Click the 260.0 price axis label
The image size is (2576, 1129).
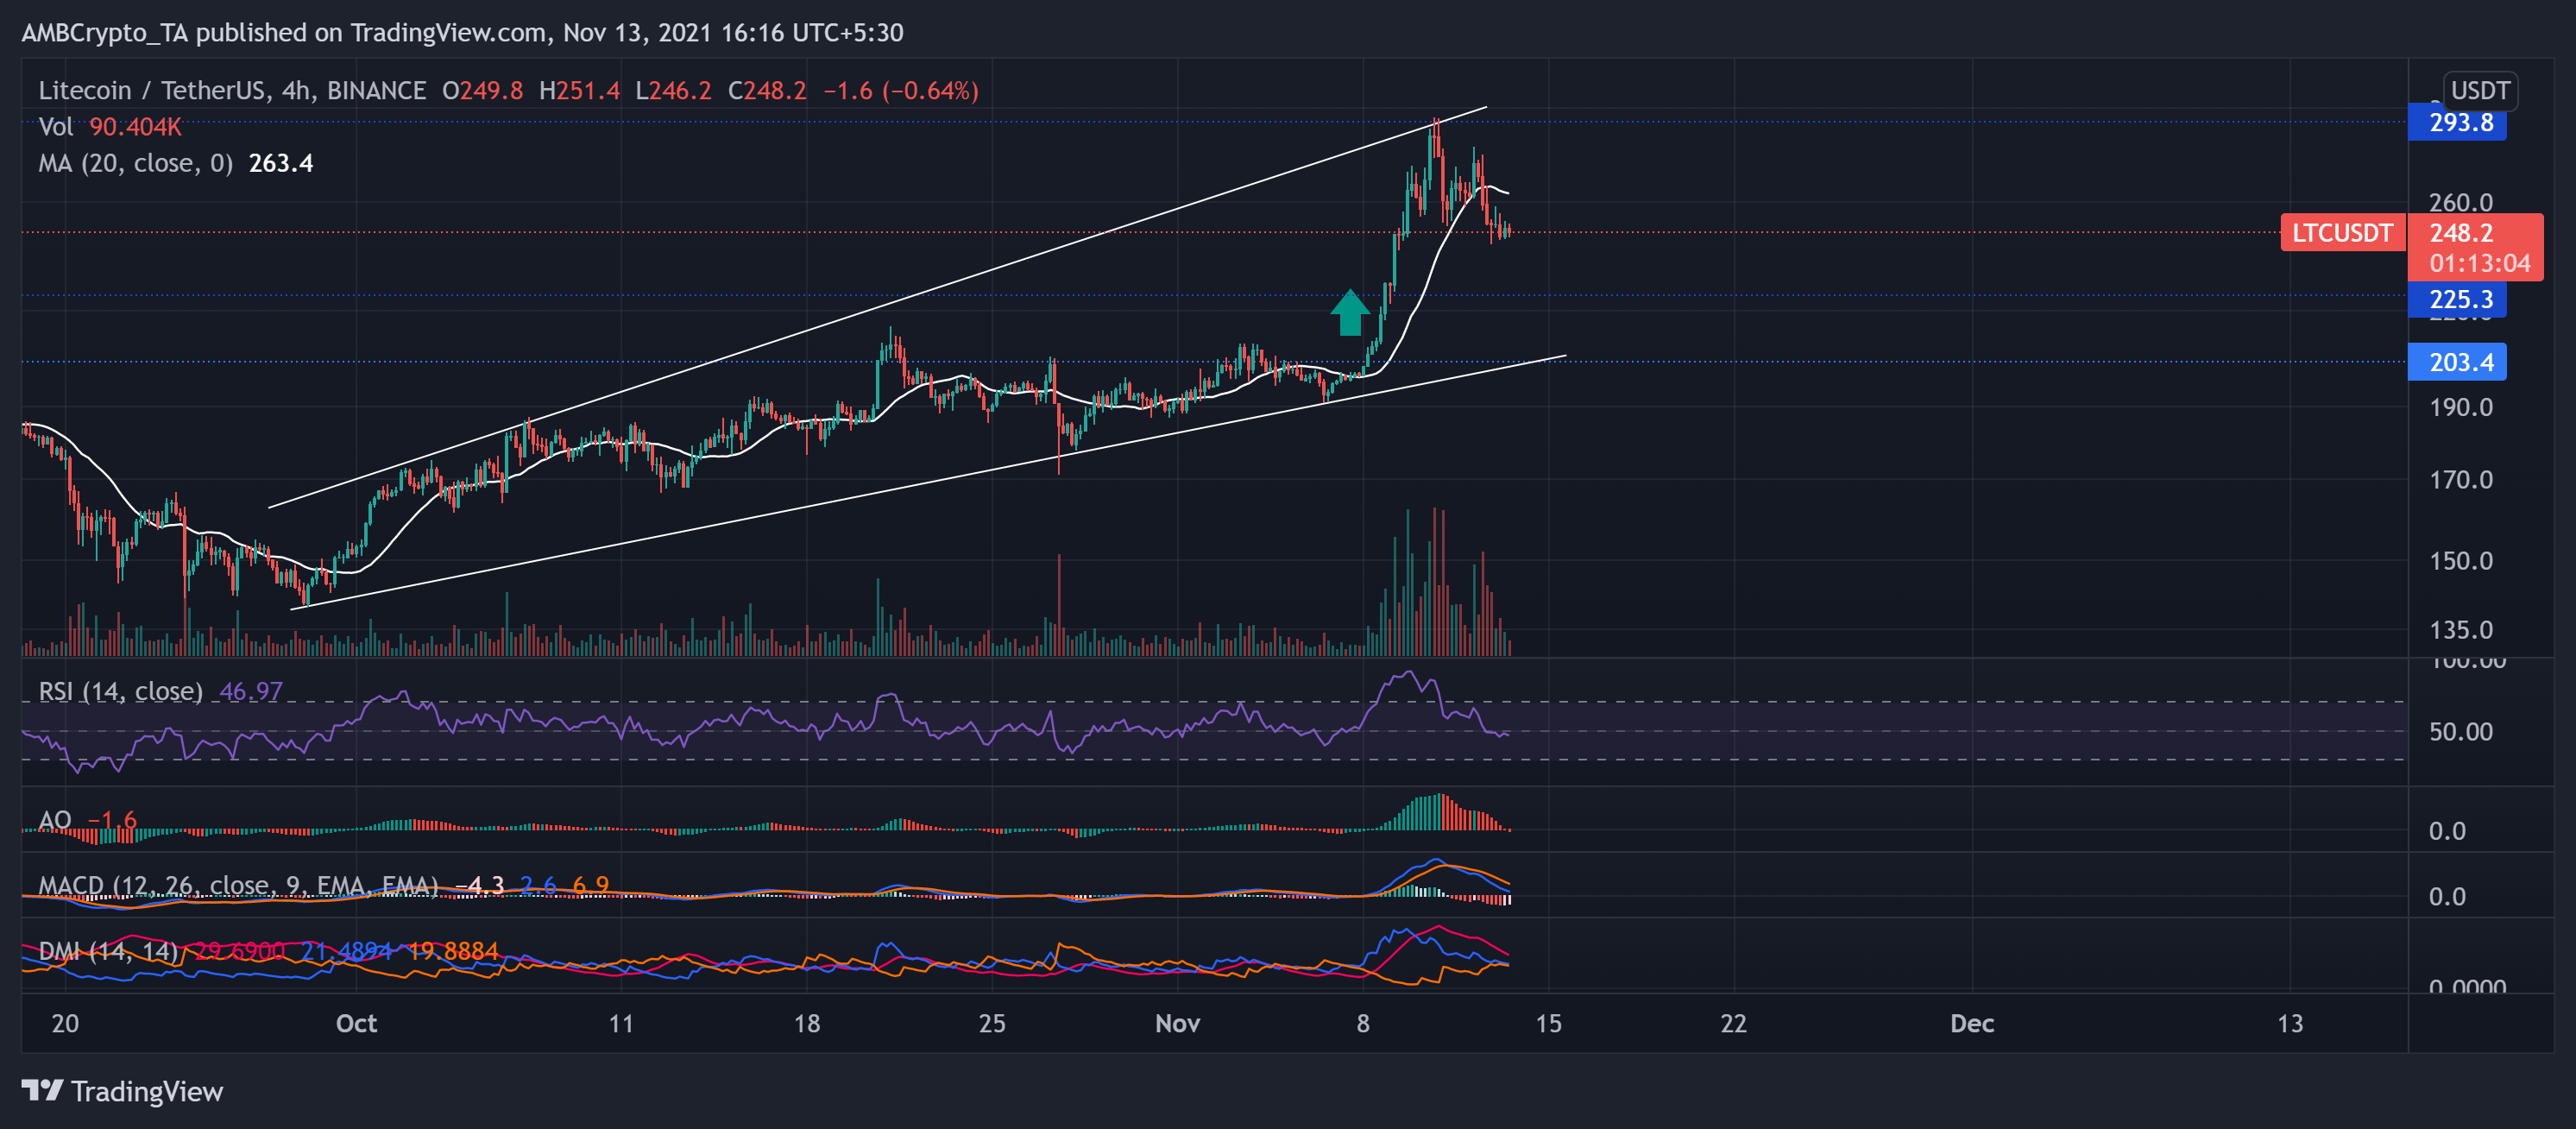(2460, 203)
